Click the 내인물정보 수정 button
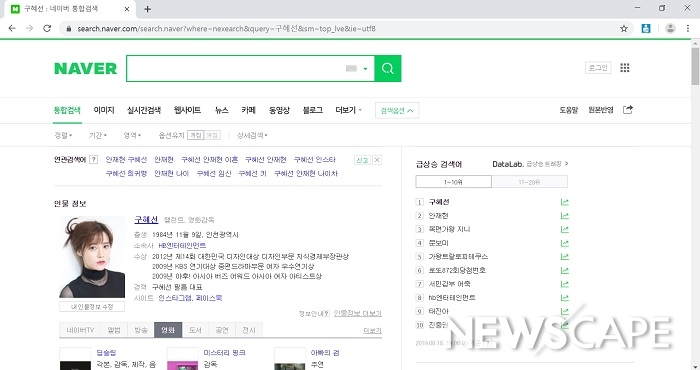The height and width of the screenshot is (370, 700). (x=92, y=307)
